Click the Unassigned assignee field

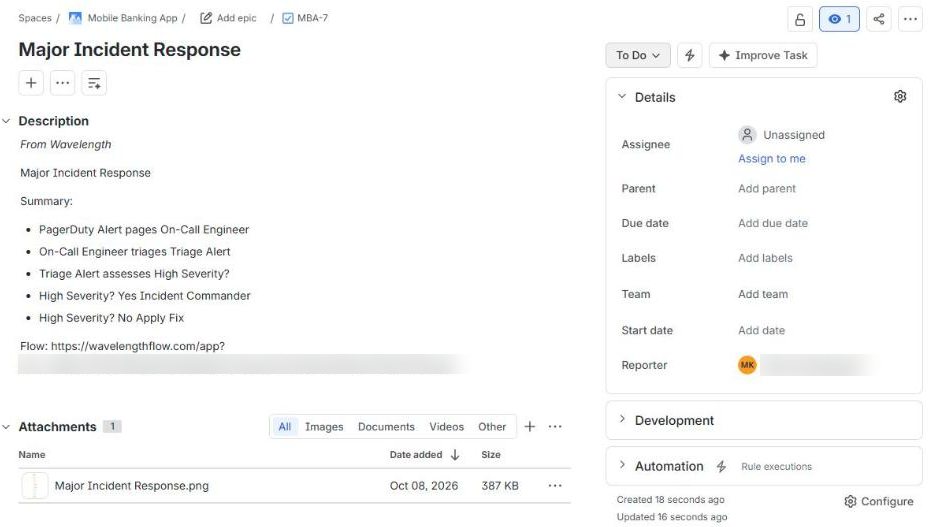click(781, 135)
